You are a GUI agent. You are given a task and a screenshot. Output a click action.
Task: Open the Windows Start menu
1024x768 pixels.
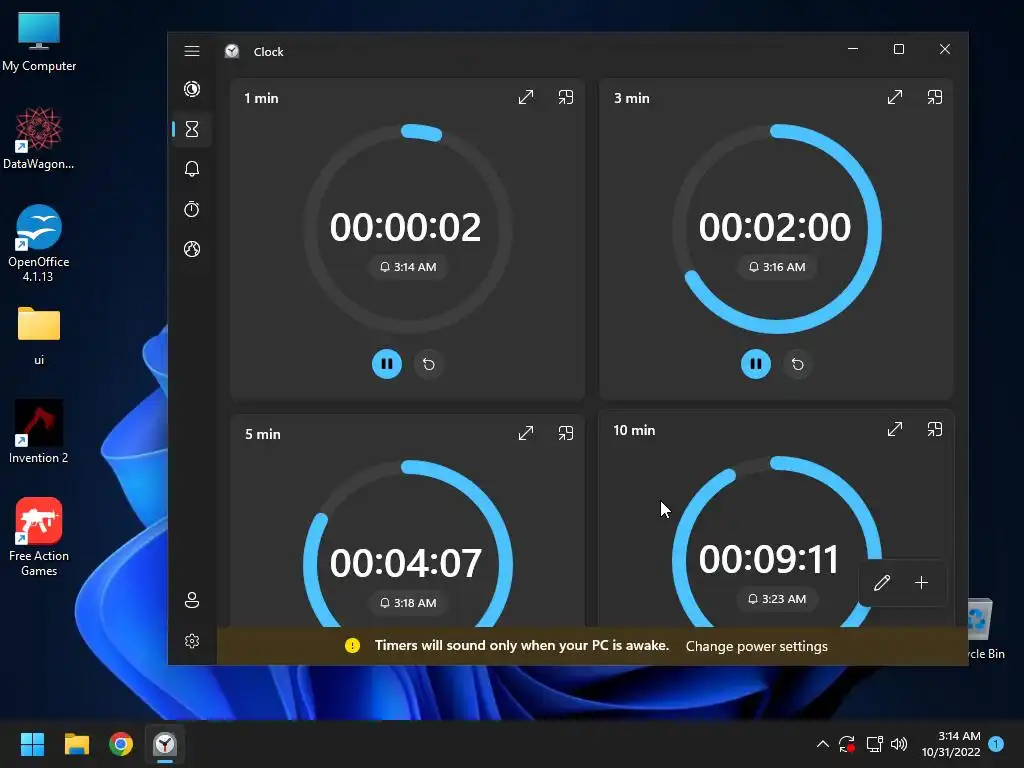click(32, 744)
